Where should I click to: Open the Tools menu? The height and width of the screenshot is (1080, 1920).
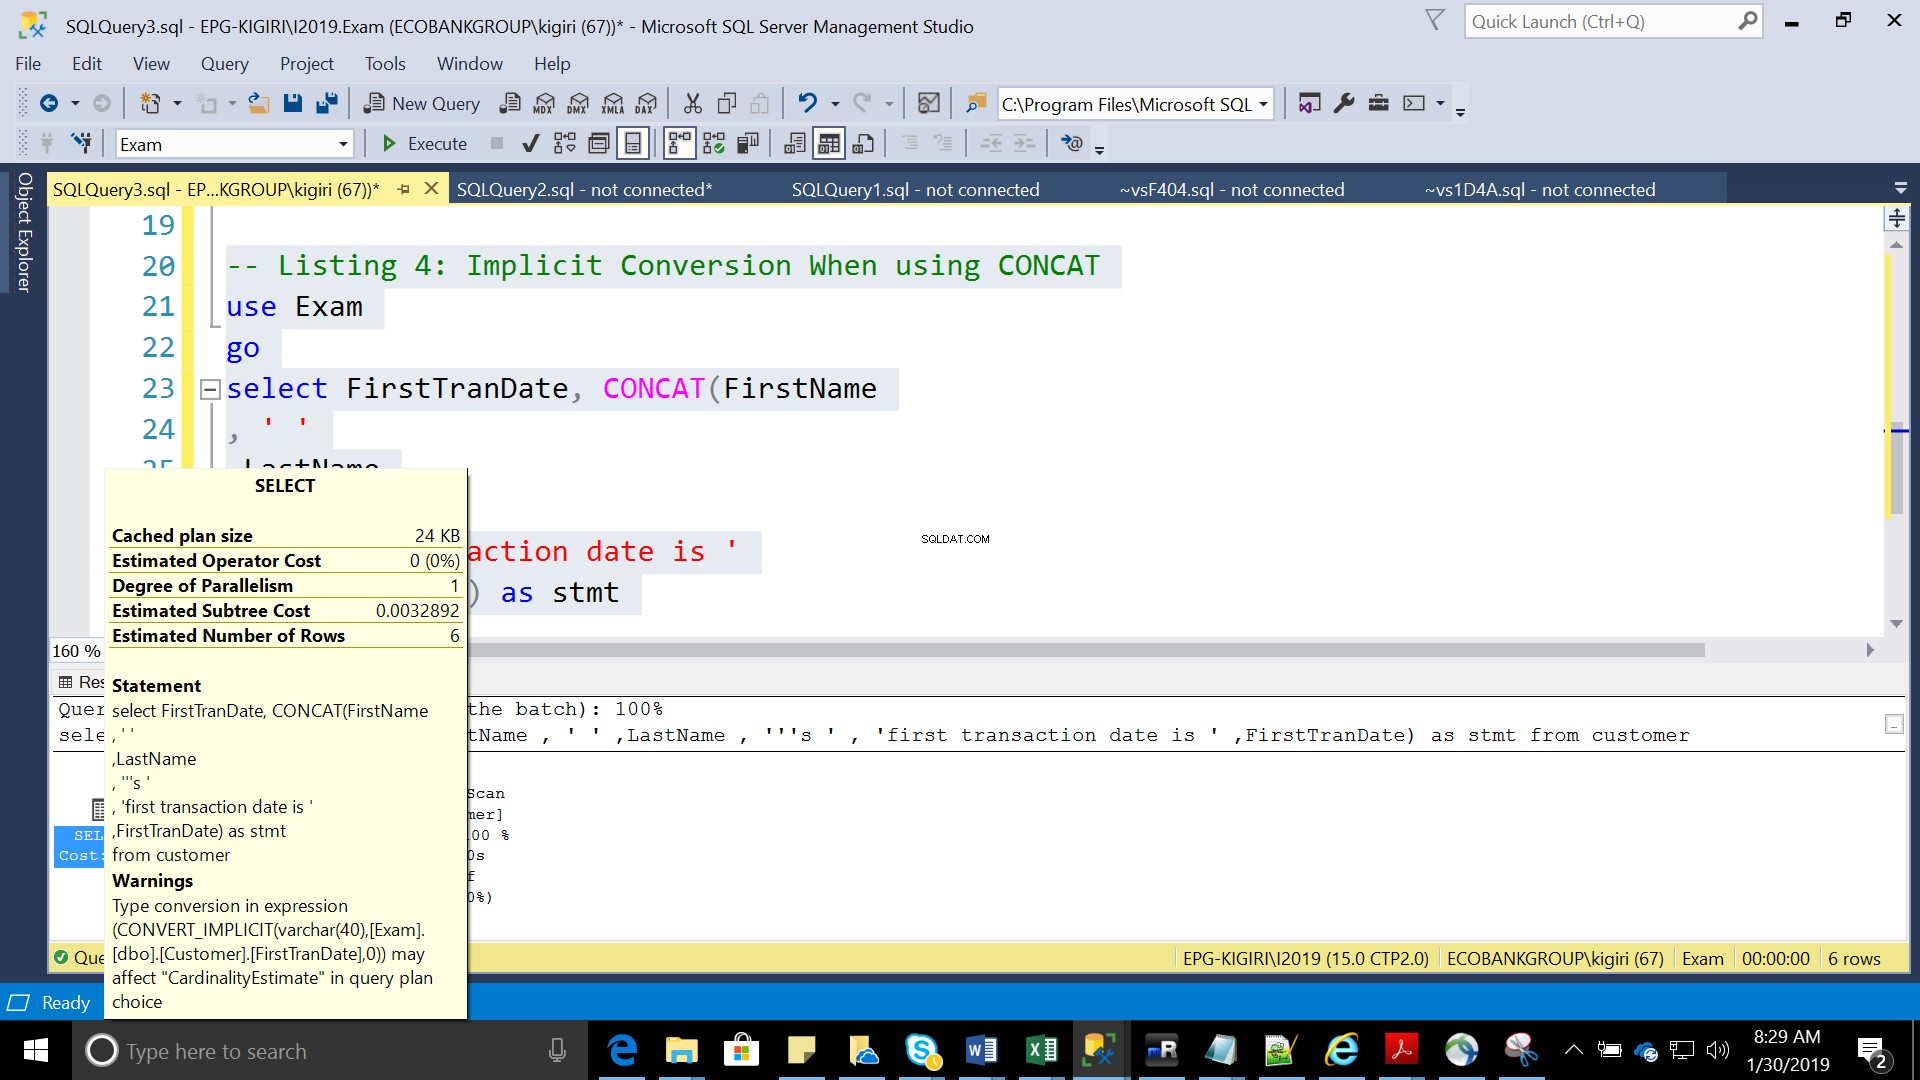(x=385, y=63)
